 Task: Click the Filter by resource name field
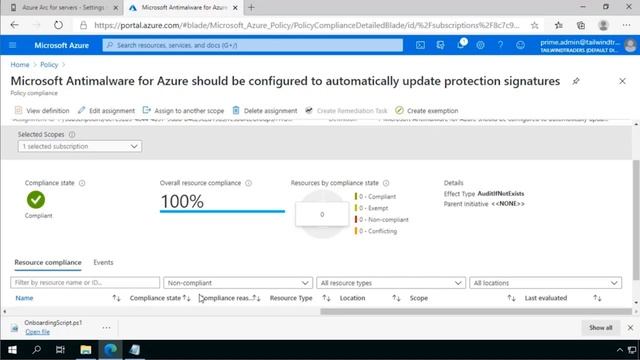[x=85, y=282]
